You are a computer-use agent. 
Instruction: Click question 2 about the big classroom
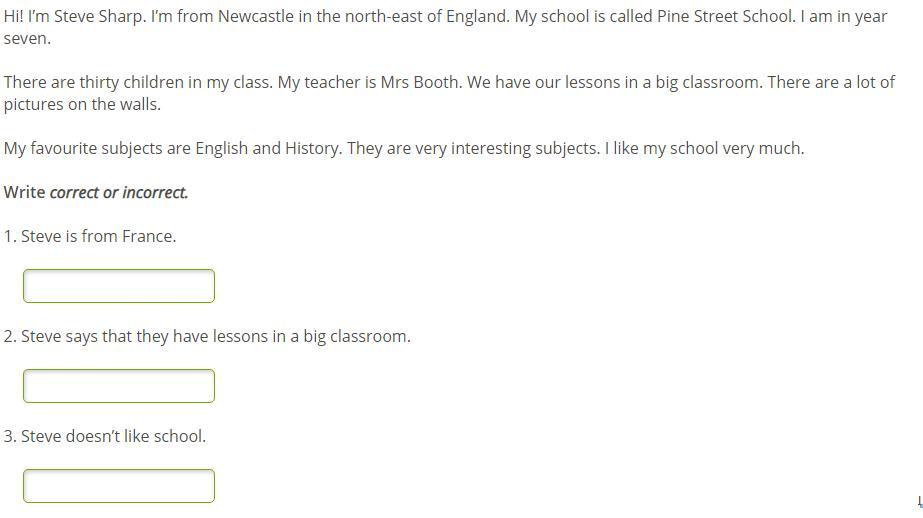click(207, 336)
